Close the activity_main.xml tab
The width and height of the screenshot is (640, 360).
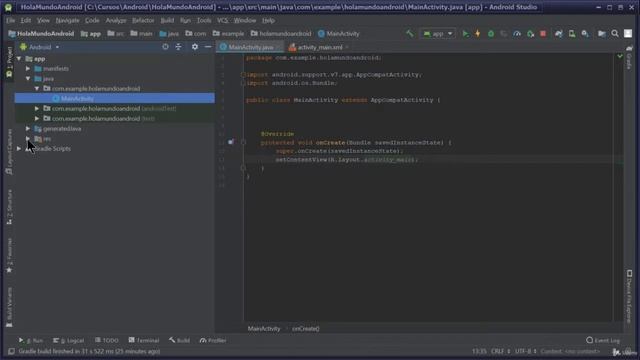pyautogui.click(x=347, y=47)
